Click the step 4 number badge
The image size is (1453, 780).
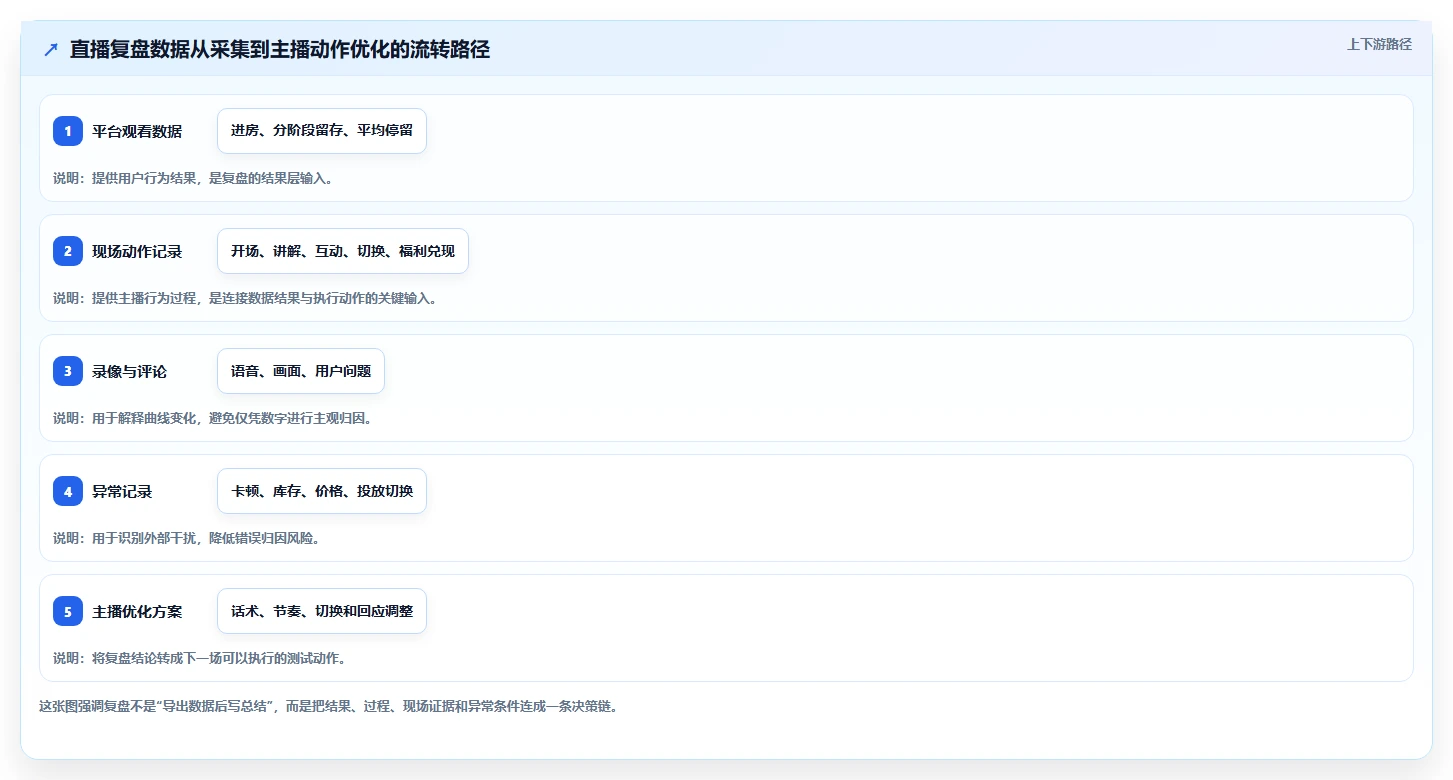(68, 491)
